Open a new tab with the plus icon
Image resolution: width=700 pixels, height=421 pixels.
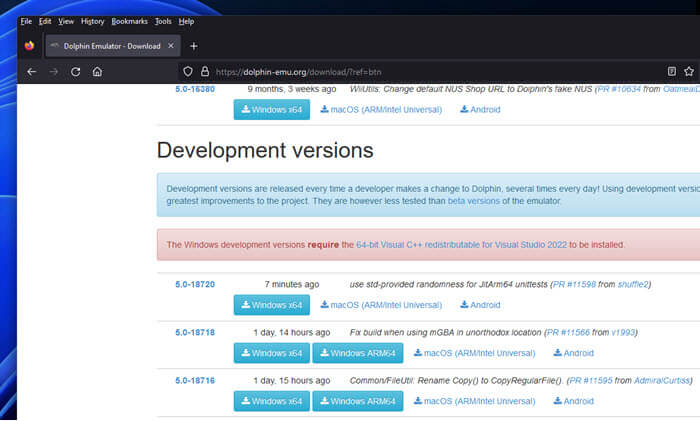[194, 46]
